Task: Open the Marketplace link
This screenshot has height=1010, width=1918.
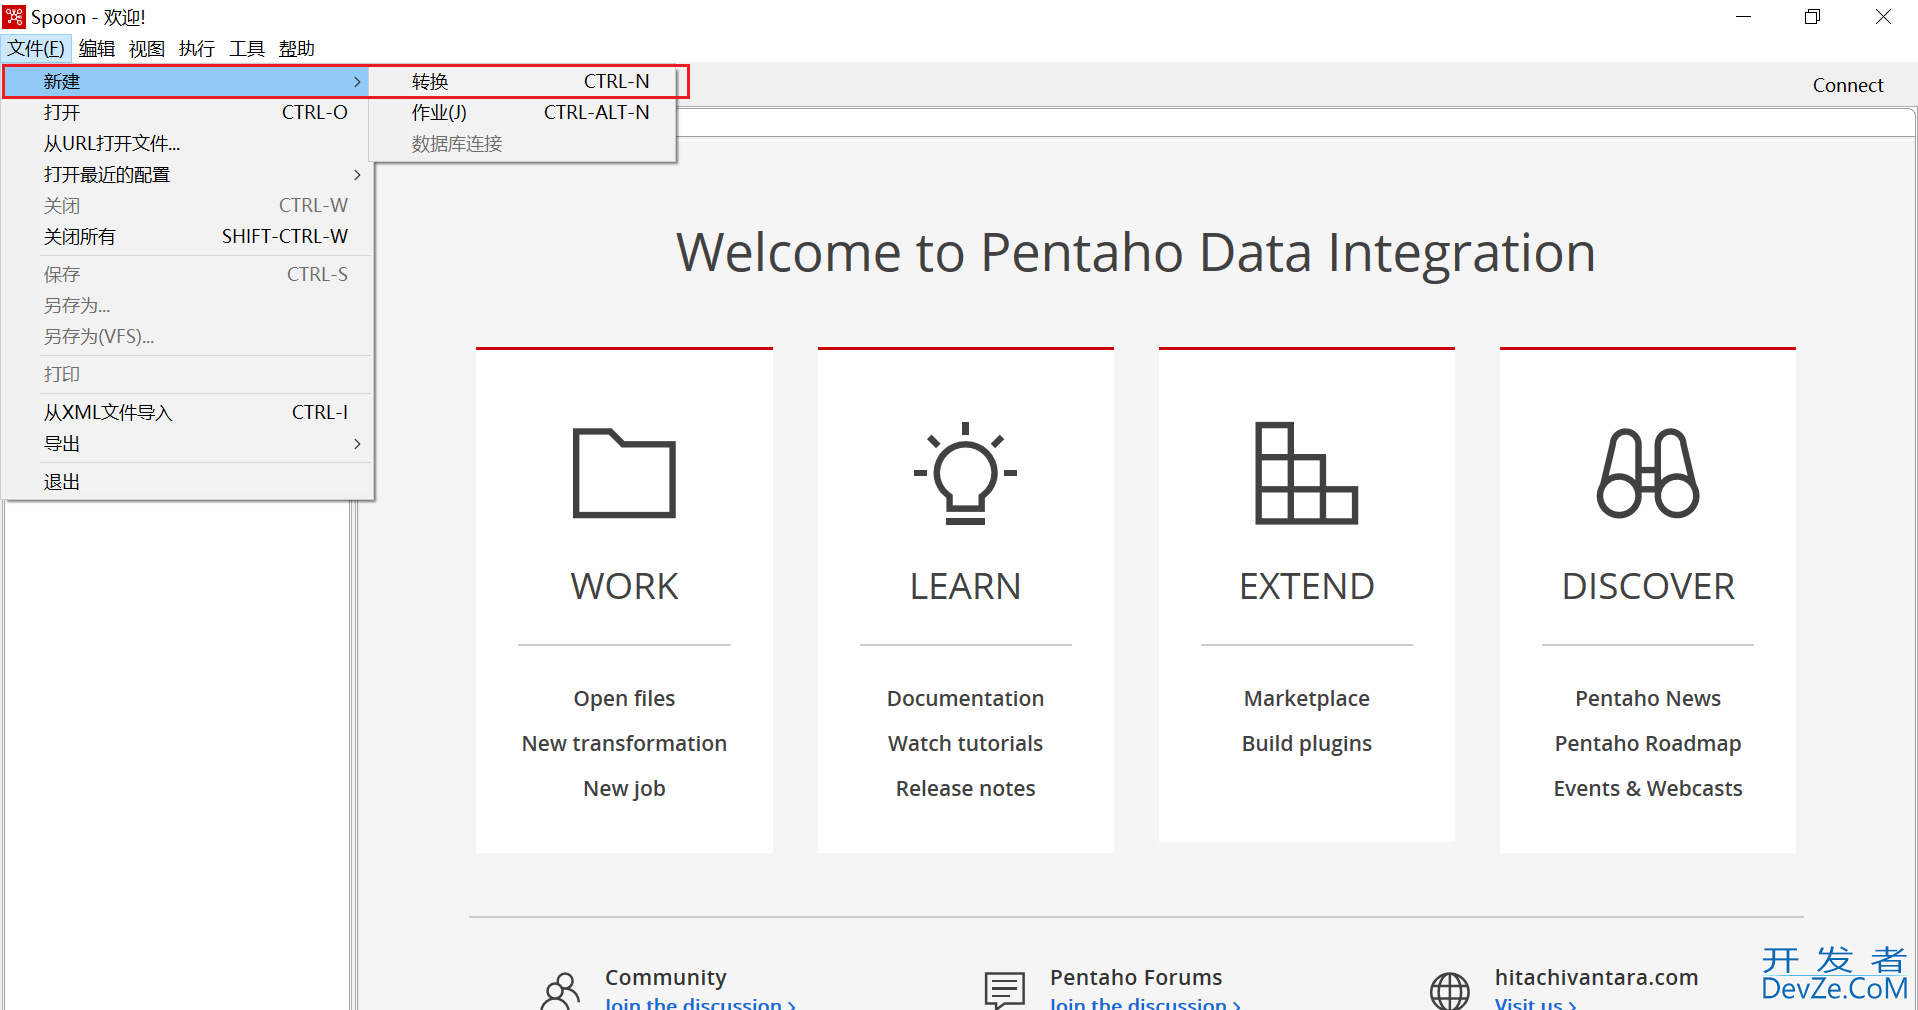Action: [x=1306, y=699]
